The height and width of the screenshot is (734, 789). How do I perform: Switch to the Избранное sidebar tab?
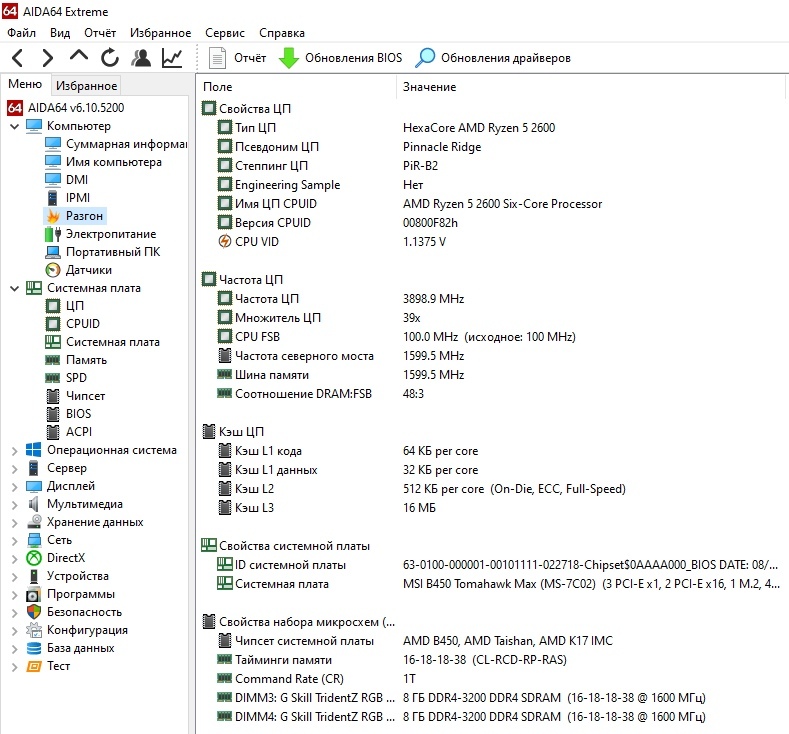87,86
